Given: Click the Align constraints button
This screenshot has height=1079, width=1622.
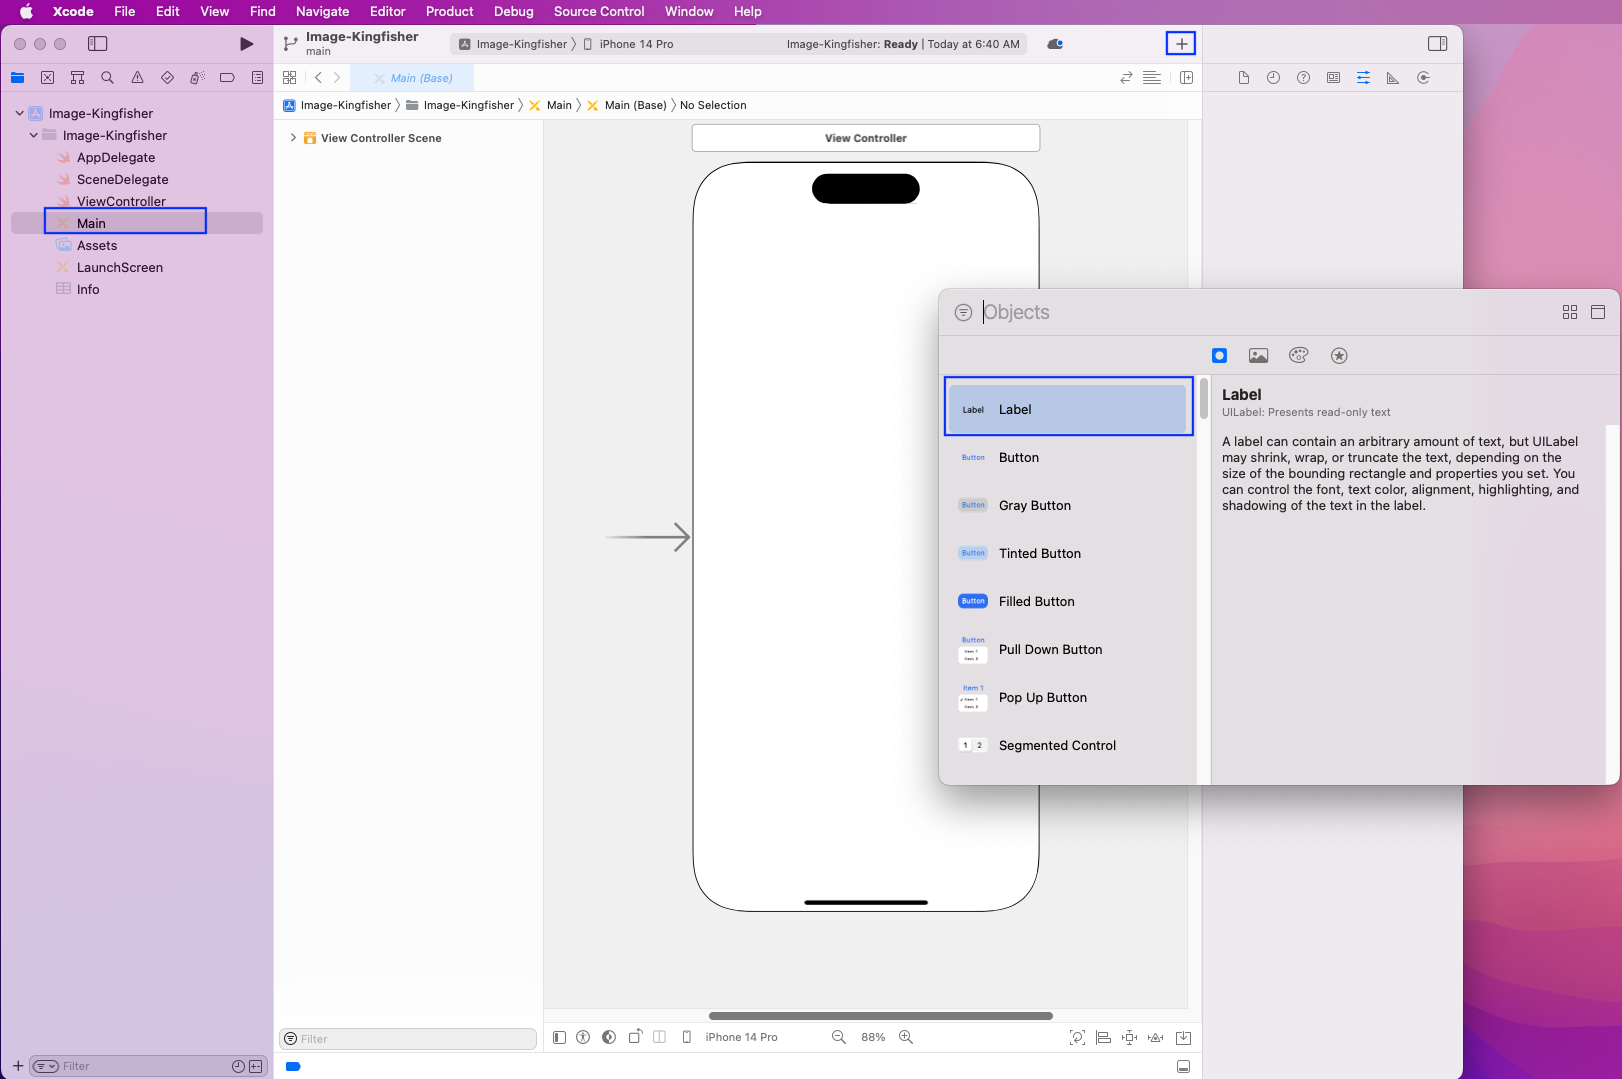Looking at the screenshot, I should [1103, 1037].
